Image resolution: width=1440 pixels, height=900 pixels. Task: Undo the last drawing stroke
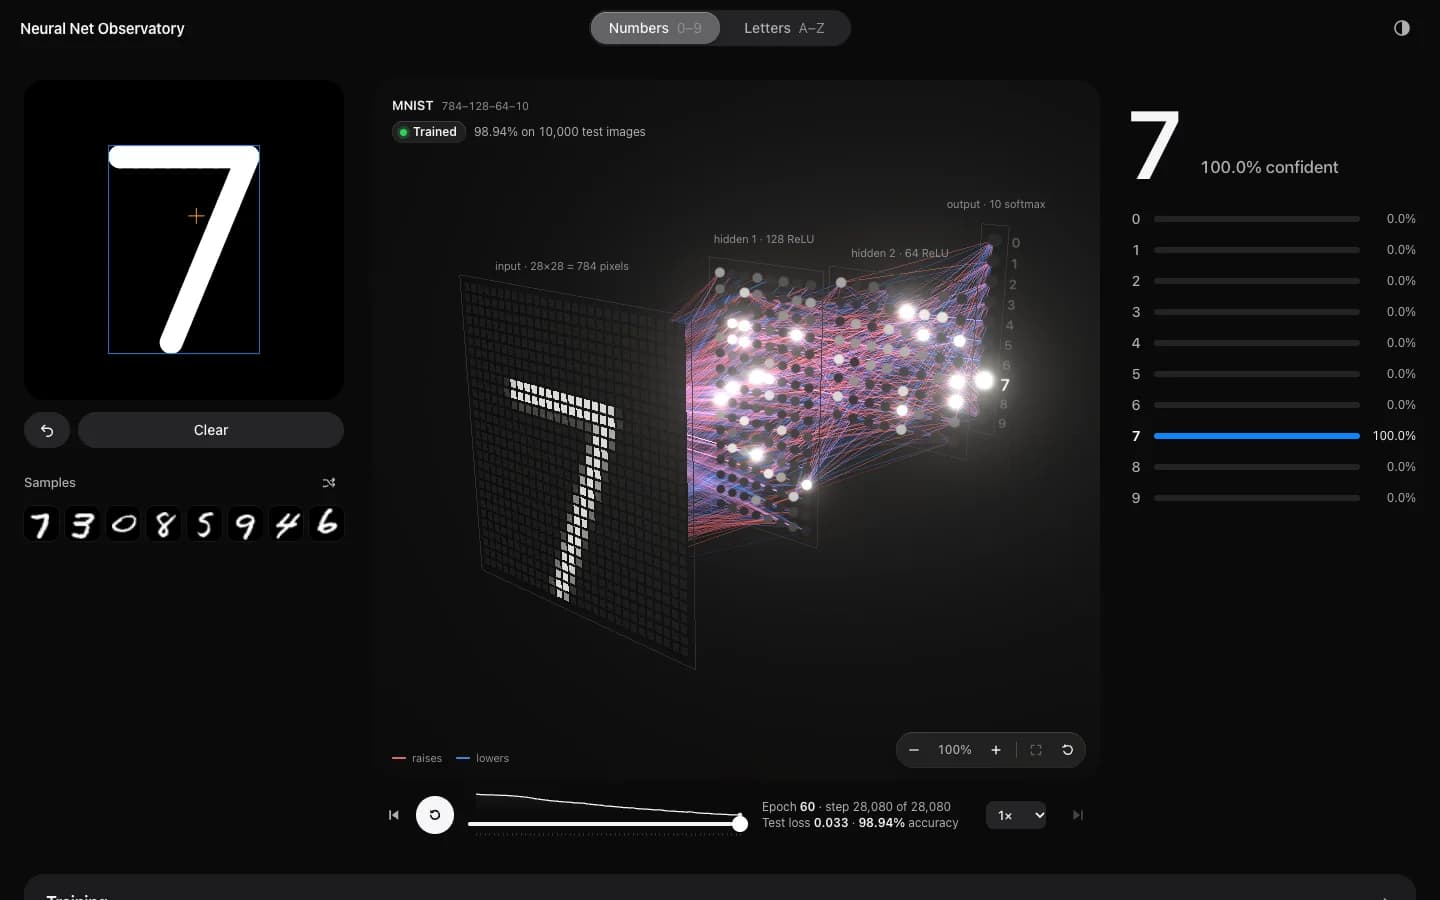pos(47,430)
